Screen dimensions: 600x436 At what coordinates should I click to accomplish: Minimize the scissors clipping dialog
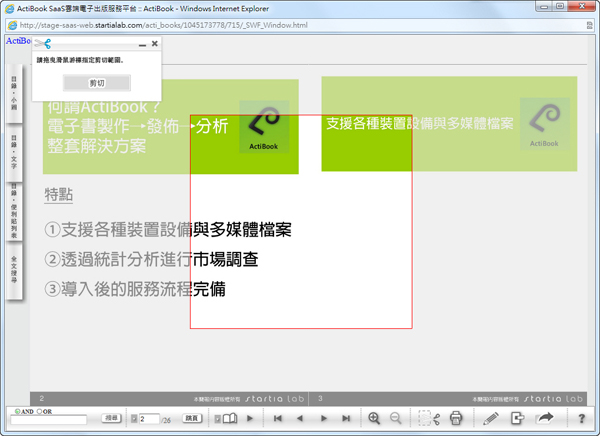click(x=142, y=44)
